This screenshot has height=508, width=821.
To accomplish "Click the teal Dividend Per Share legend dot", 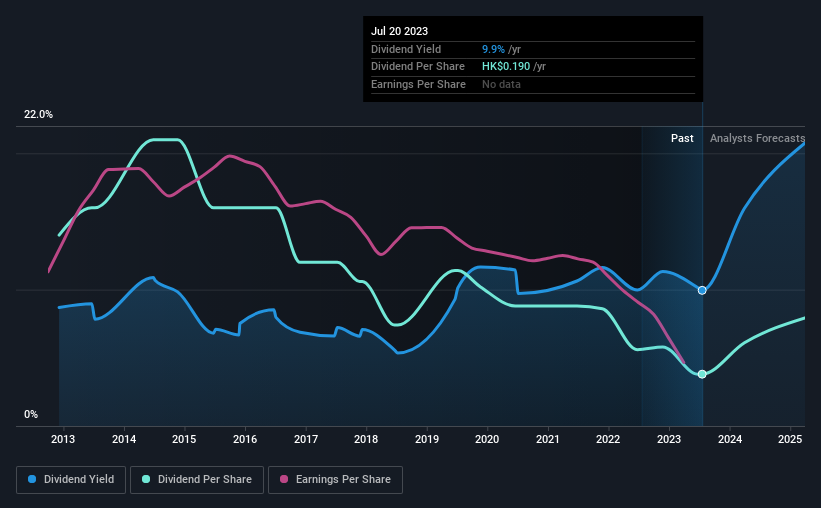I will (146, 479).
